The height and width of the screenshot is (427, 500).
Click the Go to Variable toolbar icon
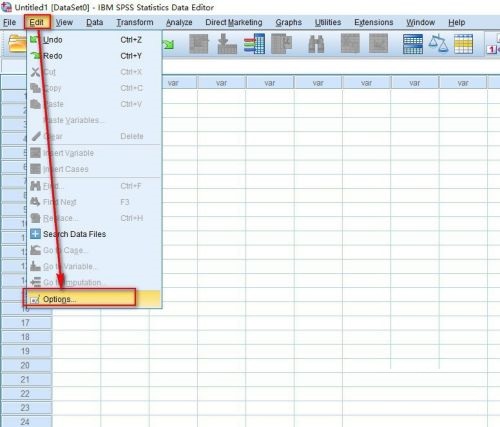[x=227, y=44]
